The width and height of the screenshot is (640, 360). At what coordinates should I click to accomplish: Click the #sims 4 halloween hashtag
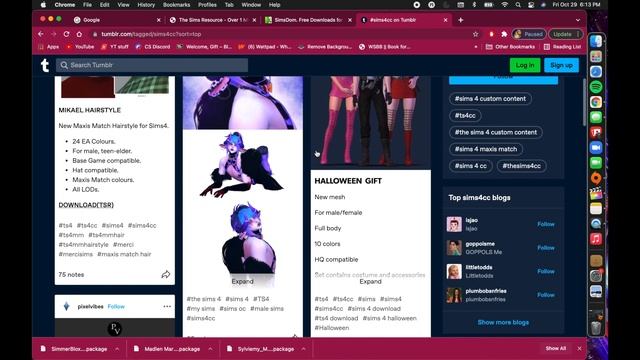click(x=389, y=318)
